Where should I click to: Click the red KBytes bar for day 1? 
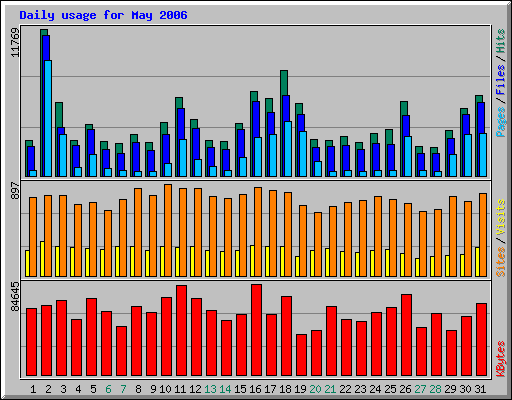click(32, 342)
